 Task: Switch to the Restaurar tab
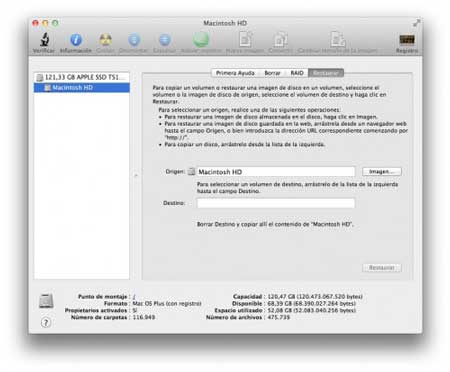pyautogui.click(x=326, y=73)
